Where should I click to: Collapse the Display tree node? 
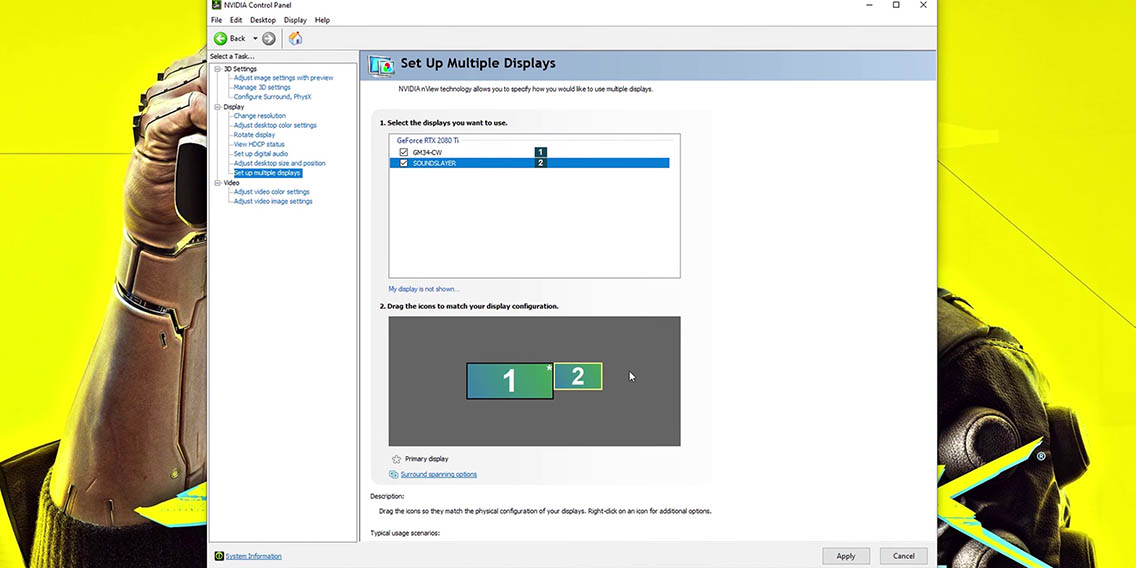pyautogui.click(x=217, y=106)
